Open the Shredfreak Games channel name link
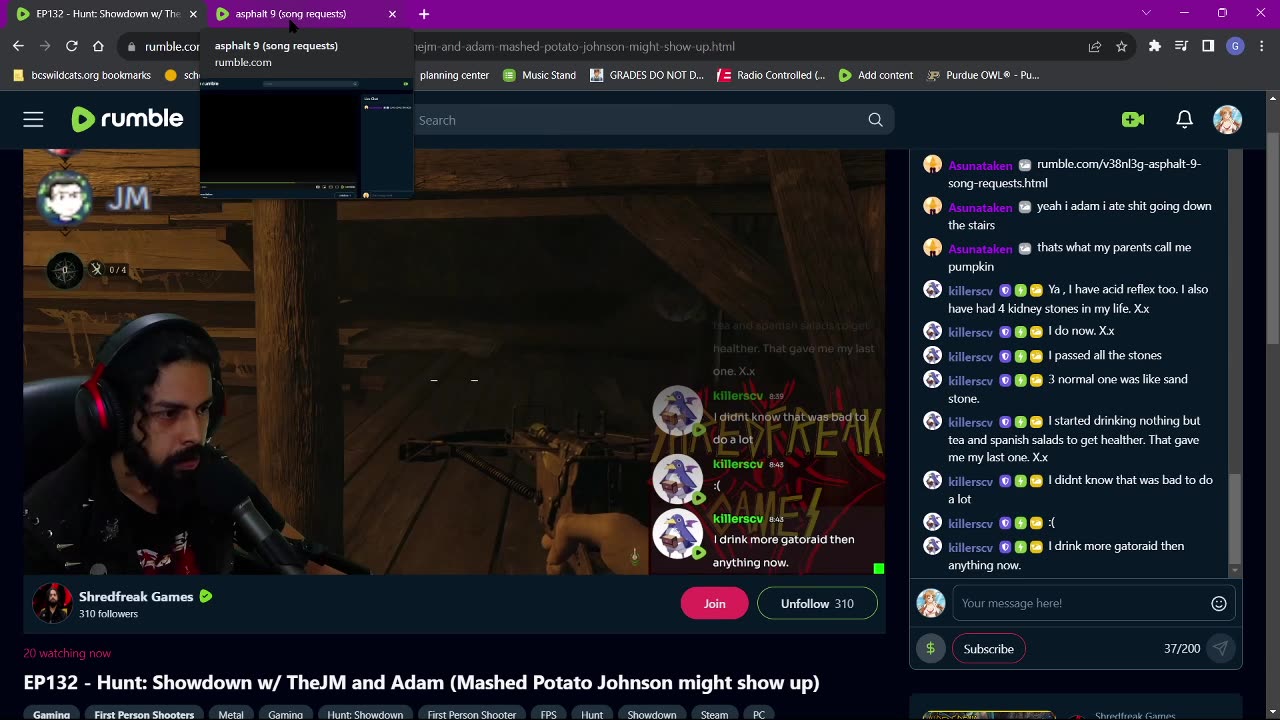The width and height of the screenshot is (1280, 720). click(136, 596)
